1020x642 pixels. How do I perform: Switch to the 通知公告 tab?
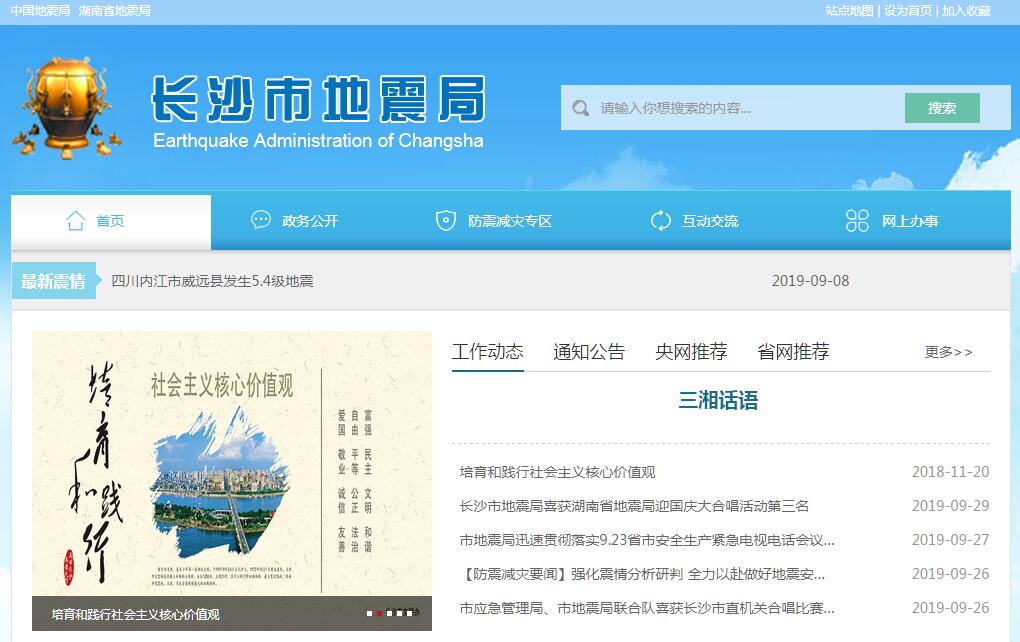click(x=589, y=352)
